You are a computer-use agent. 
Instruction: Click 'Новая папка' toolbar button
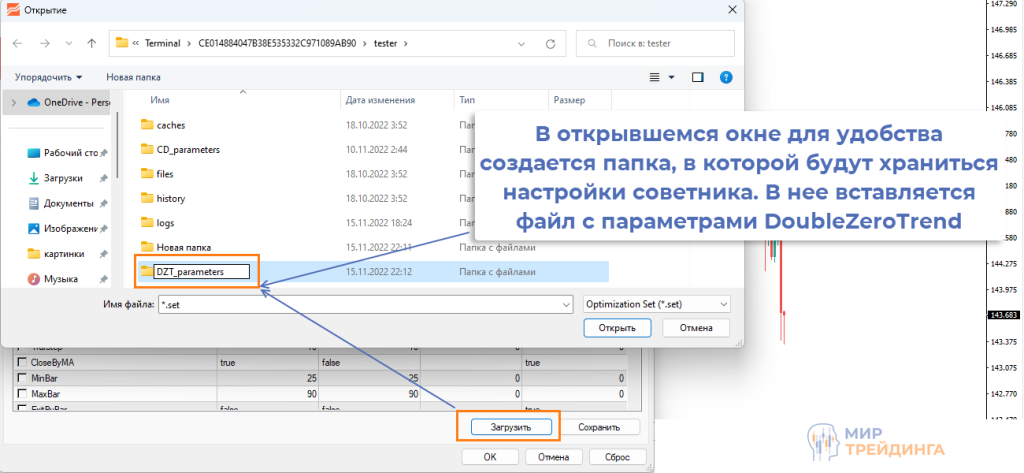[133, 77]
